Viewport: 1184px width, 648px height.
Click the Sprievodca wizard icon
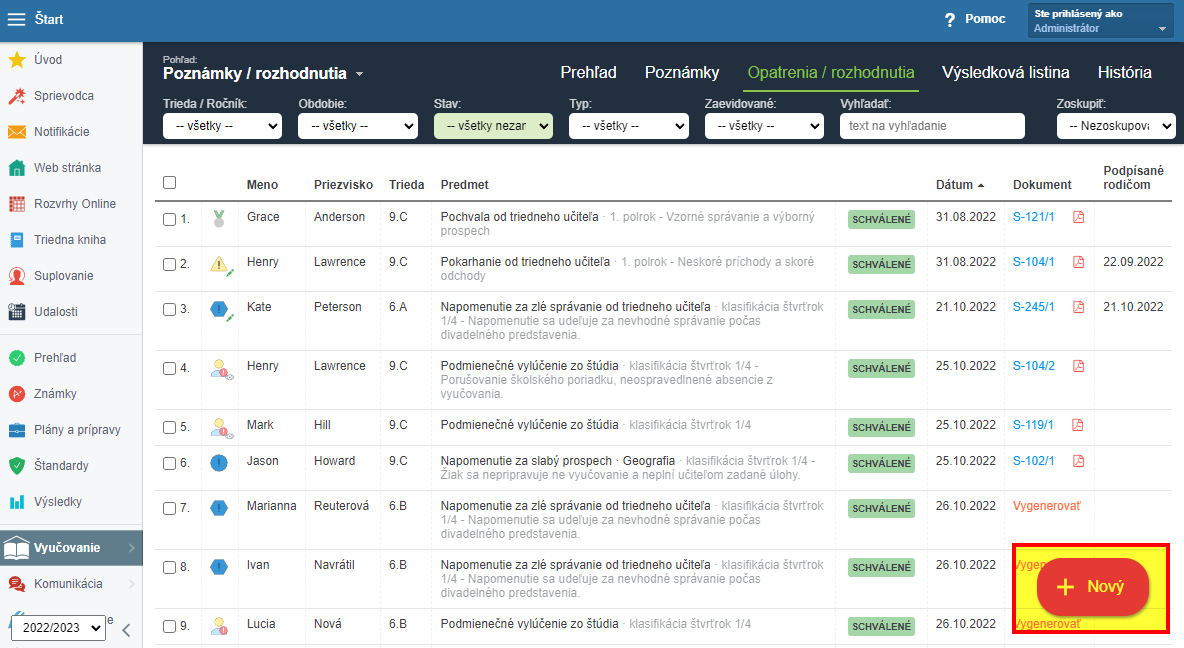17,96
